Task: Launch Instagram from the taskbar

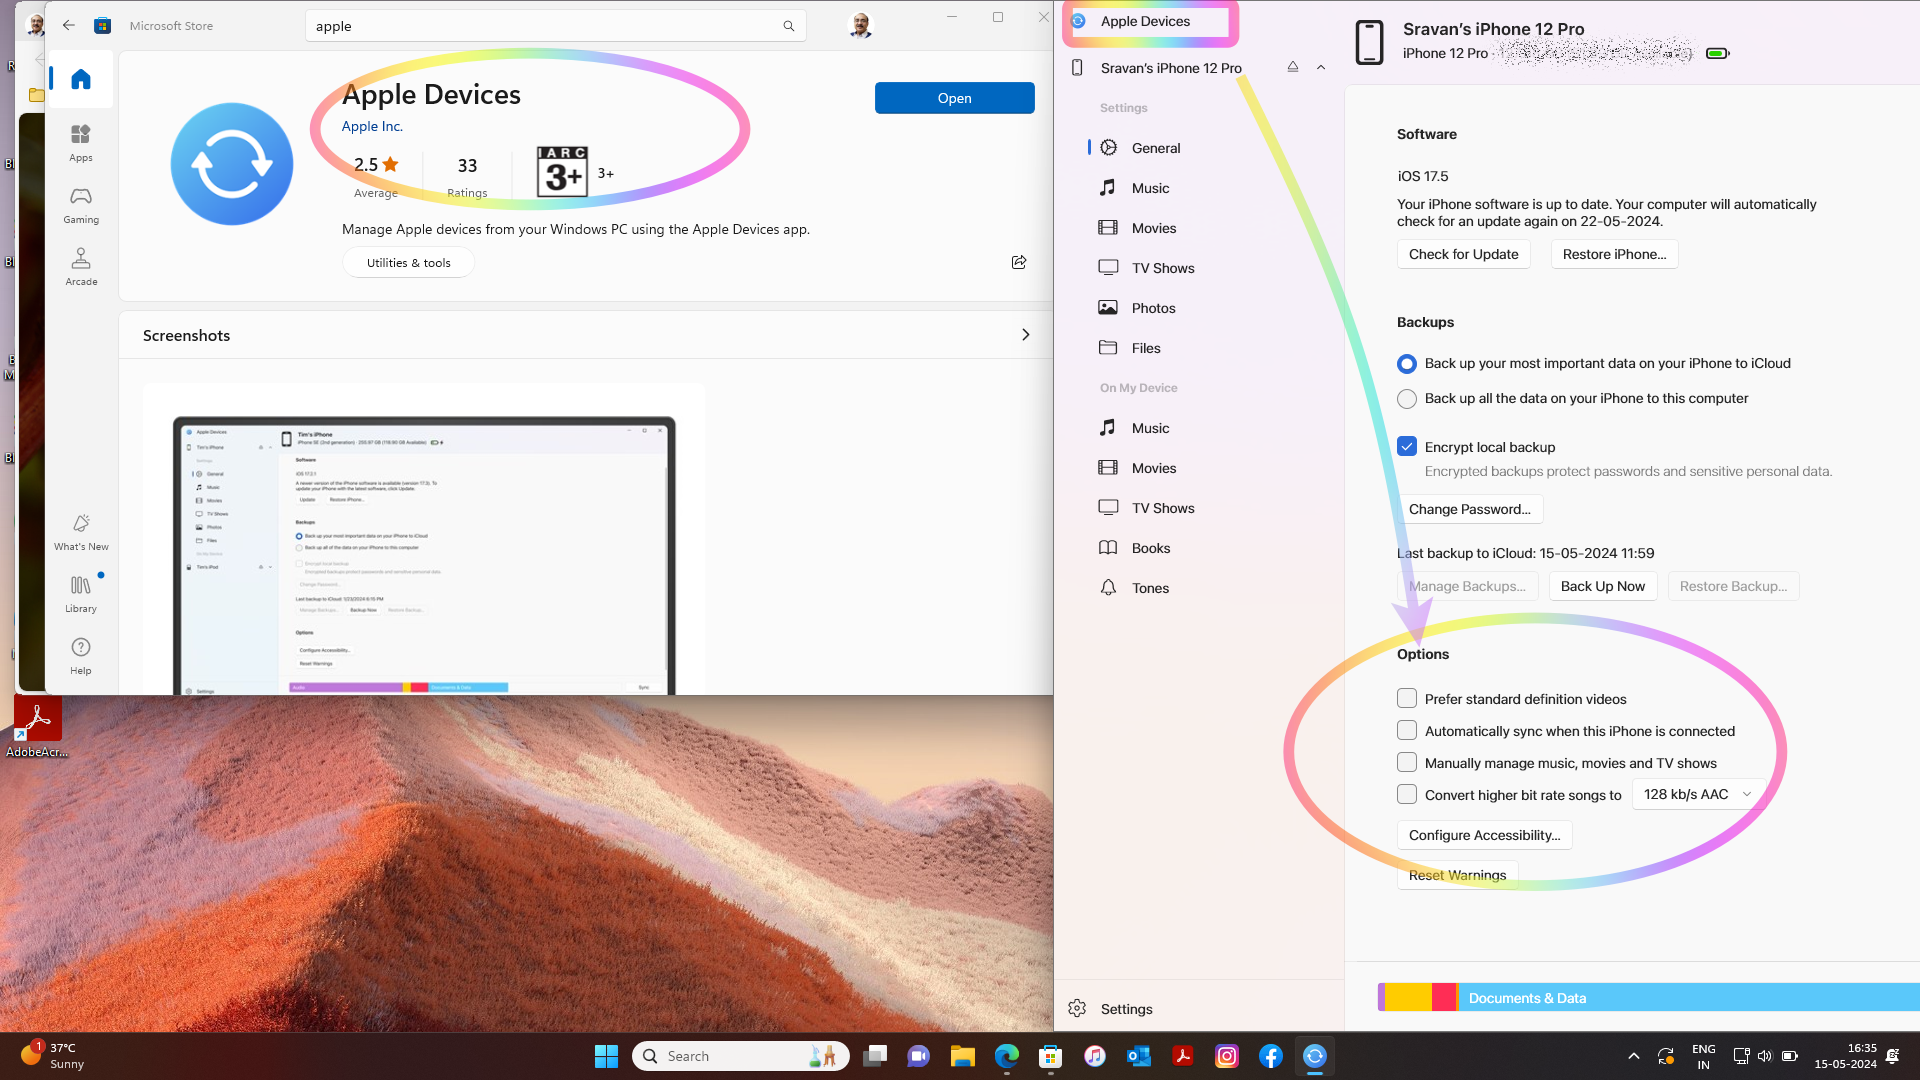Action: [1226, 1056]
